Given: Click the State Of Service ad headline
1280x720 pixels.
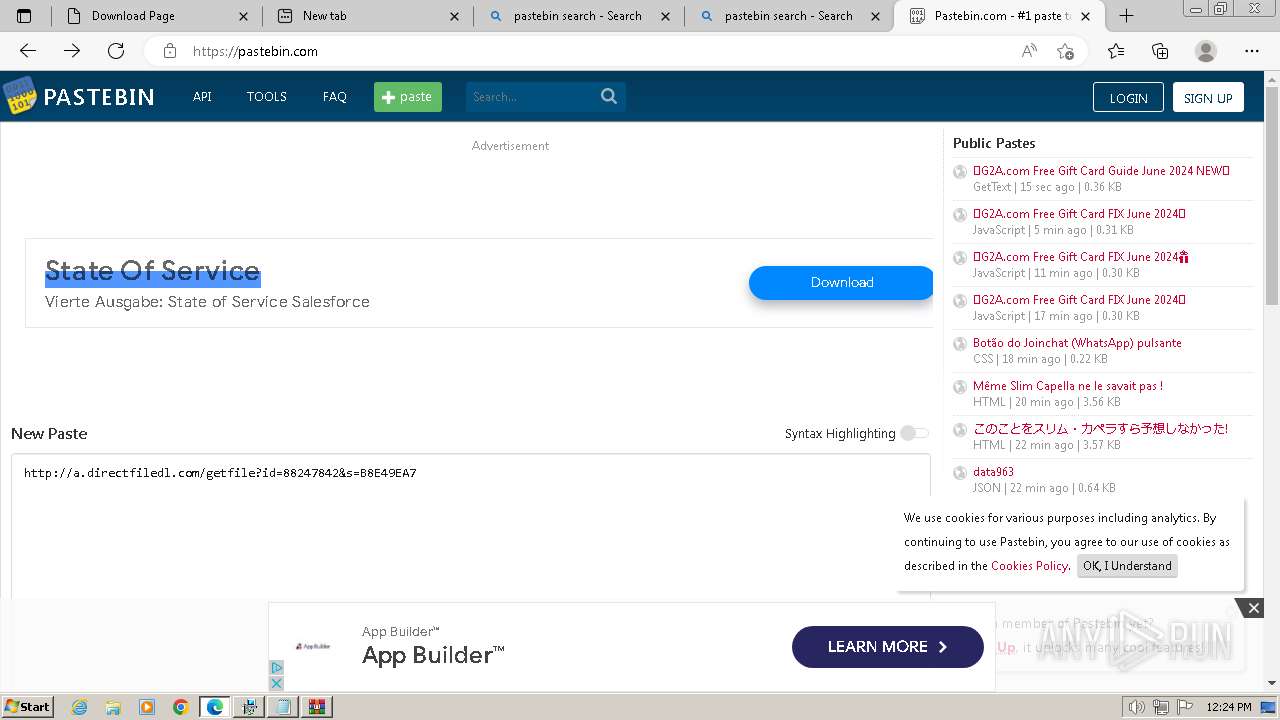Looking at the screenshot, I should tap(153, 270).
